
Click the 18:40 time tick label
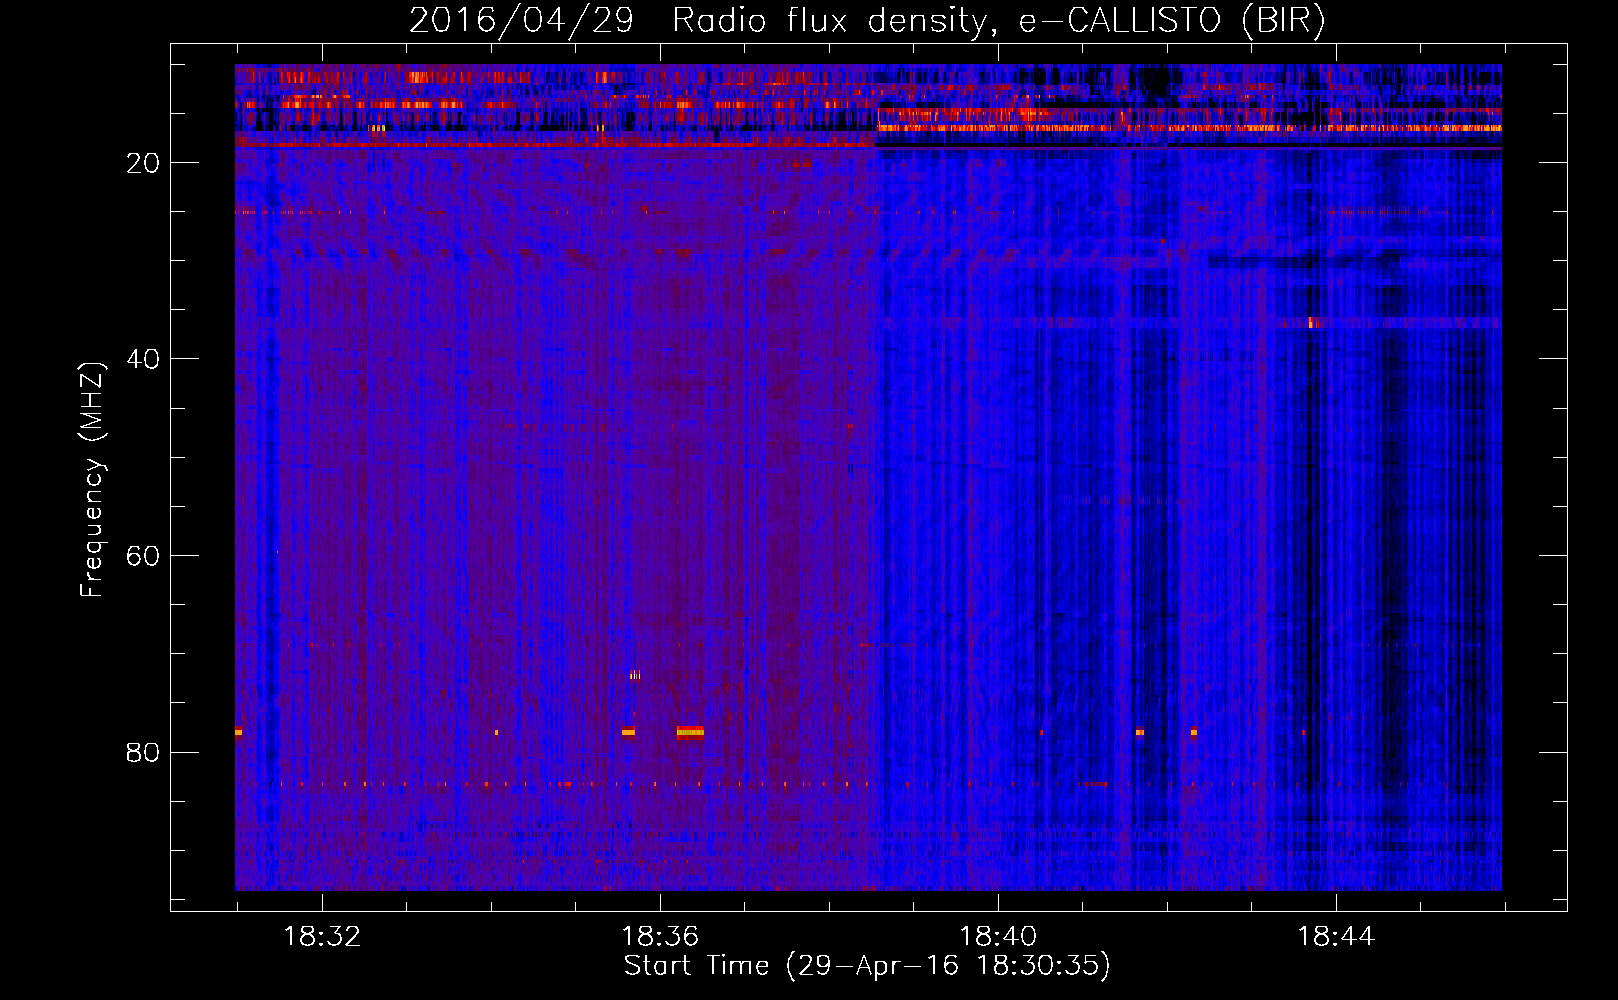coord(998,937)
